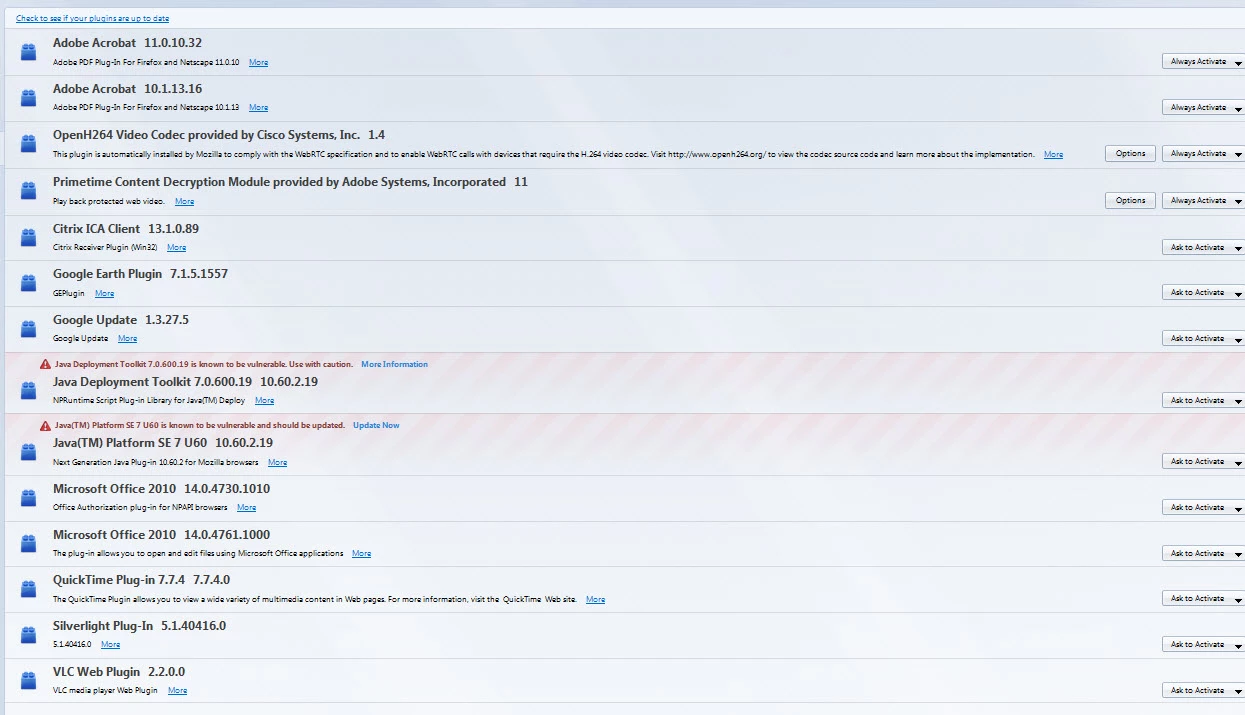Select the 'Silverlight Plug-In 5.1.40416.0' title
The height and width of the screenshot is (715, 1245).
click(140, 626)
